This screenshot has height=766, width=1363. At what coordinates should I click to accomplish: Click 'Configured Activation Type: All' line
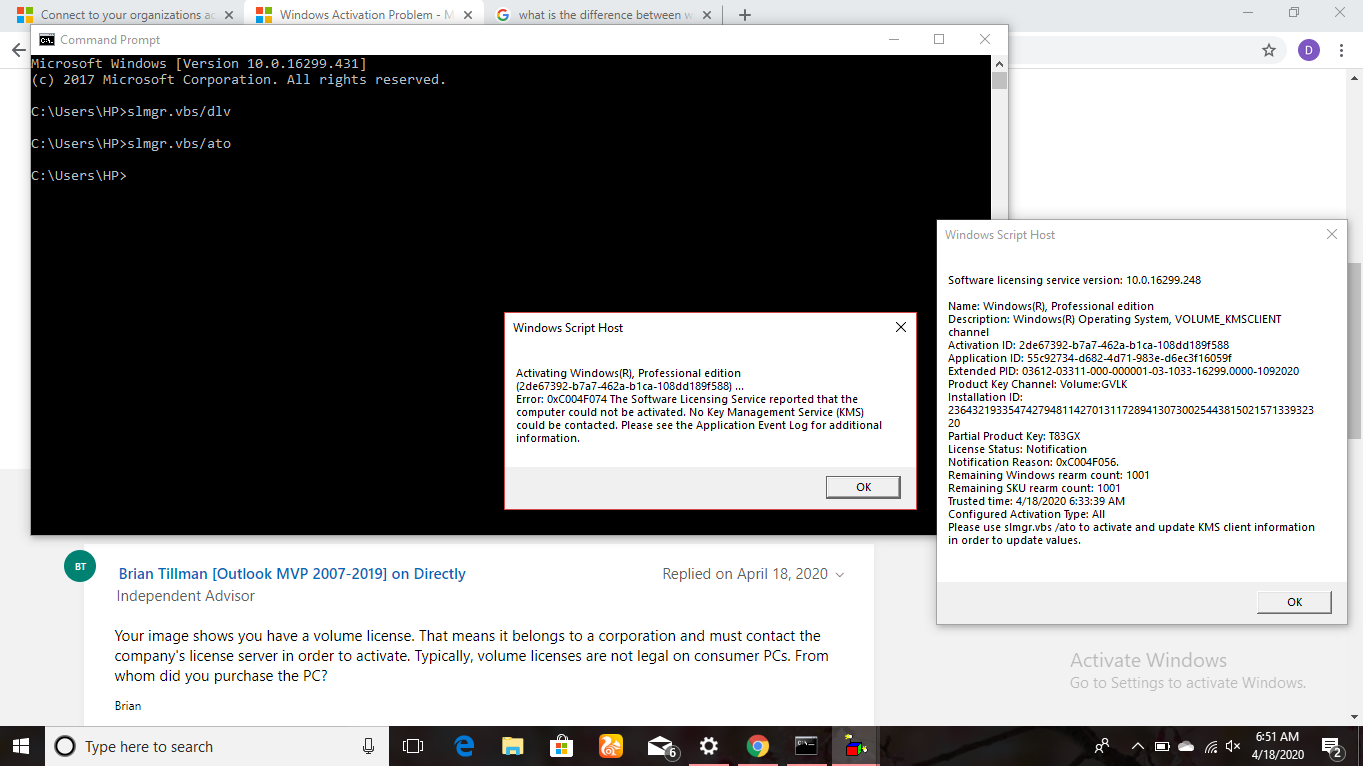coord(1026,514)
